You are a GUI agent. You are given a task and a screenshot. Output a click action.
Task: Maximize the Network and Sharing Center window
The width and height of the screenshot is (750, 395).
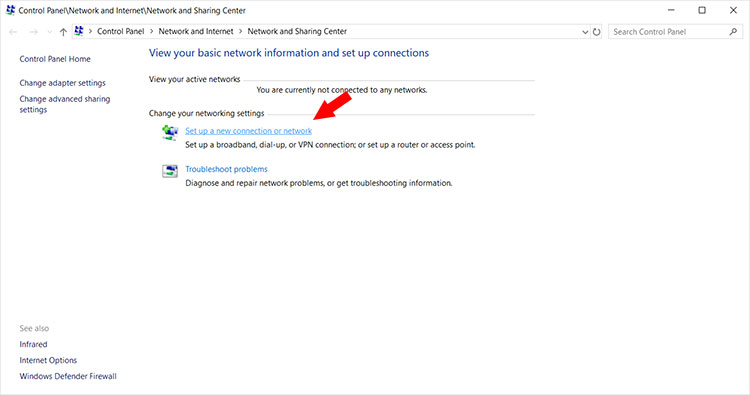pos(702,10)
